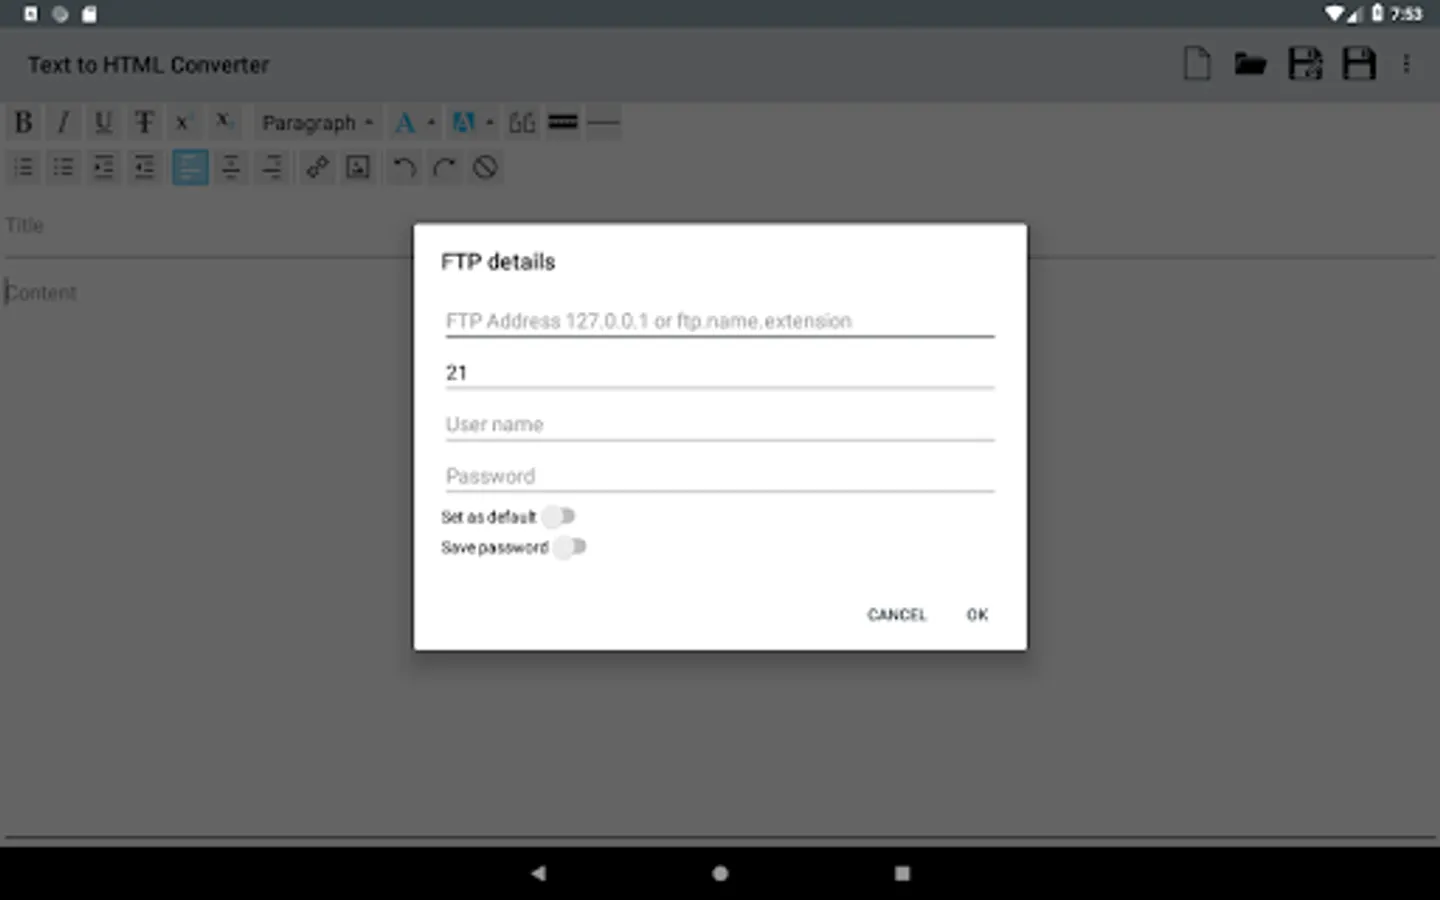Clear formatting with the no-symbol icon
Screen dimensions: 1440x900
pos(485,167)
